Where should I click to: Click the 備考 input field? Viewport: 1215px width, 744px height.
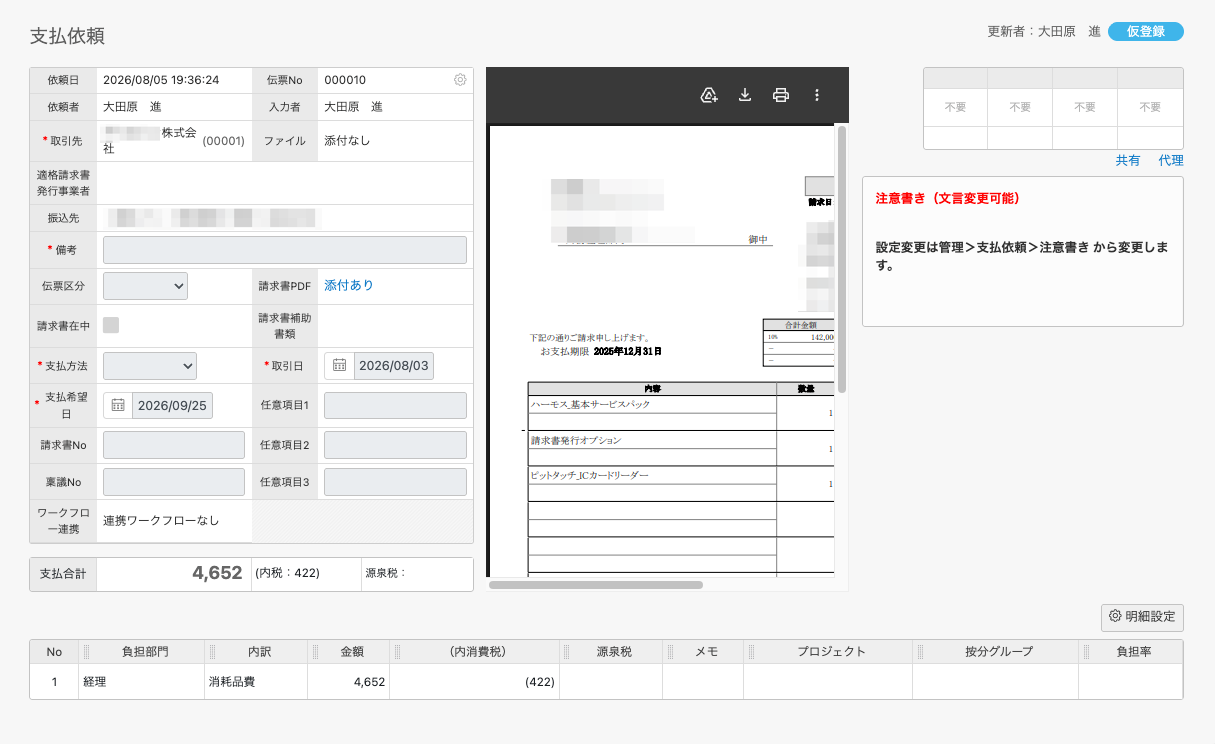tap(285, 250)
